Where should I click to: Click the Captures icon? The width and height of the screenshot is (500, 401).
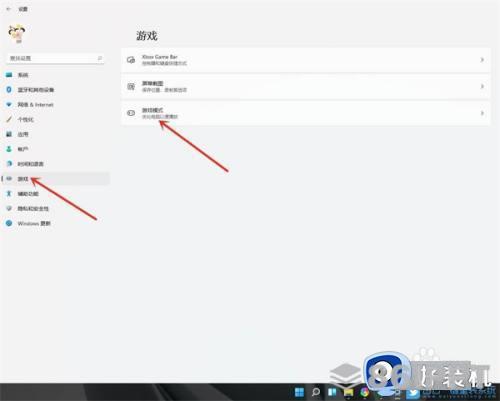[131, 87]
